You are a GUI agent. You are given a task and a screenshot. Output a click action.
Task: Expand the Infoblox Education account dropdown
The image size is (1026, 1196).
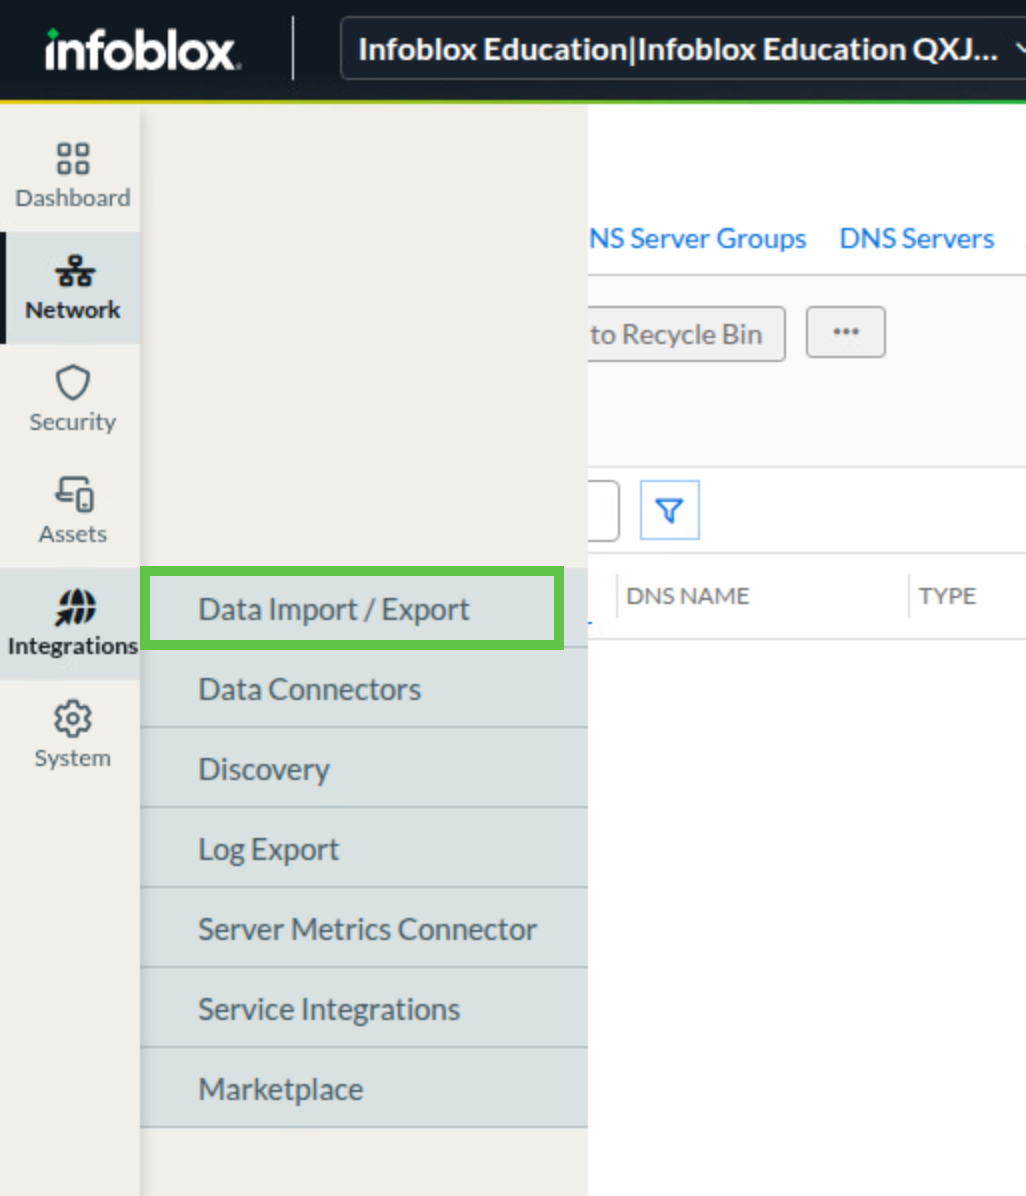click(683, 50)
